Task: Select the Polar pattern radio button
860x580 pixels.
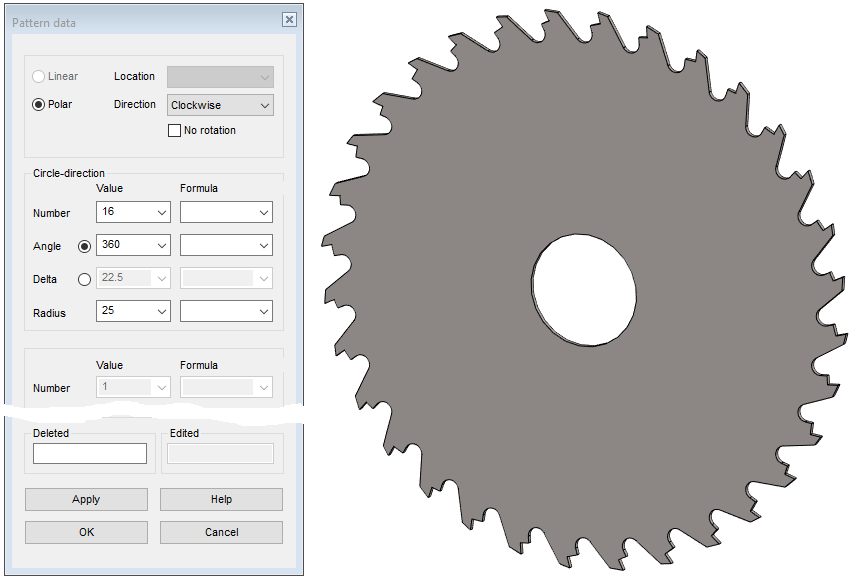Action: [x=39, y=104]
